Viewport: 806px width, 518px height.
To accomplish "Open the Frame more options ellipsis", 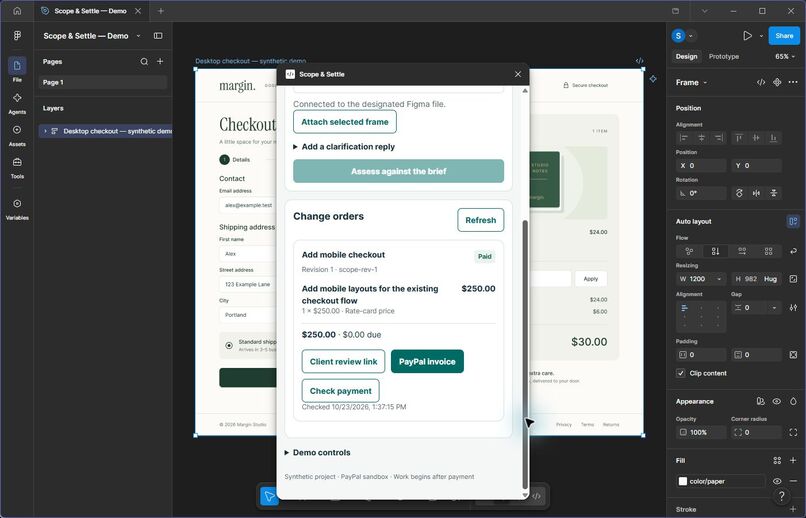I will (793, 82).
